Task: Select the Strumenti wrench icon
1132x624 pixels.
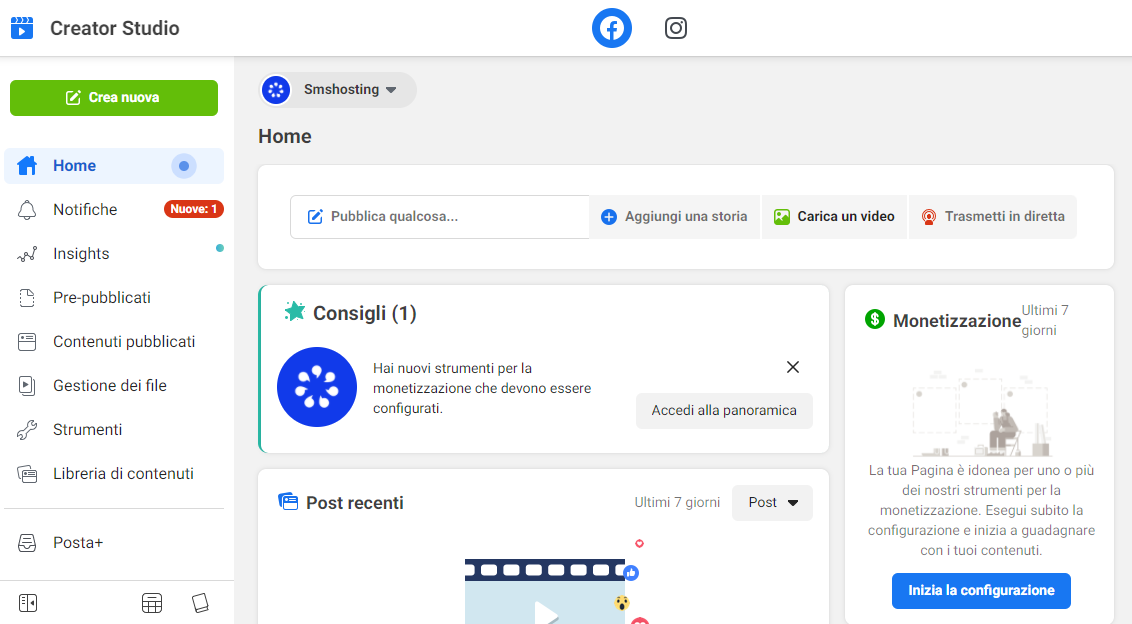Action: pyautogui.click(x=29, y=429)
